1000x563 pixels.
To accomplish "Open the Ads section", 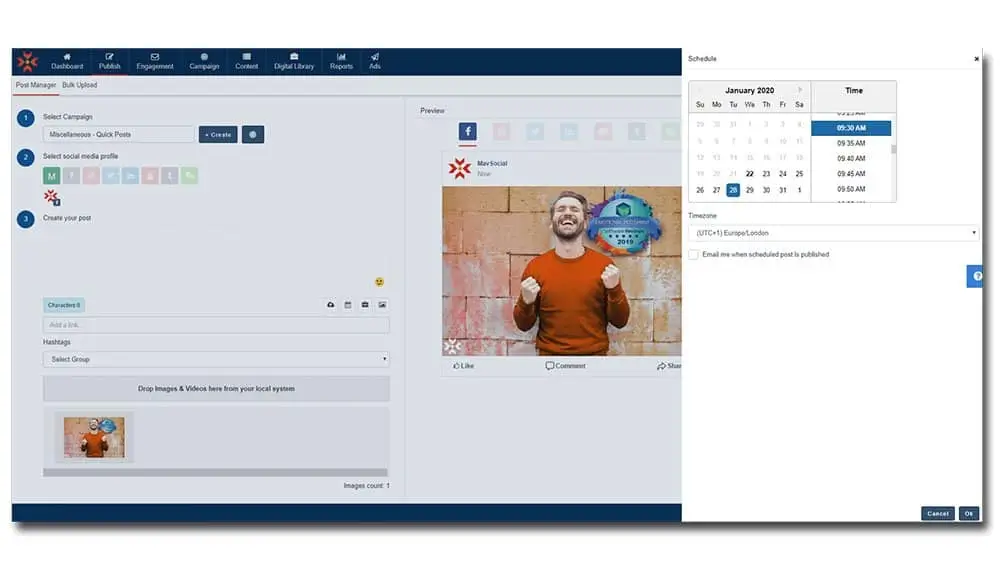I will tap(375, 62).
